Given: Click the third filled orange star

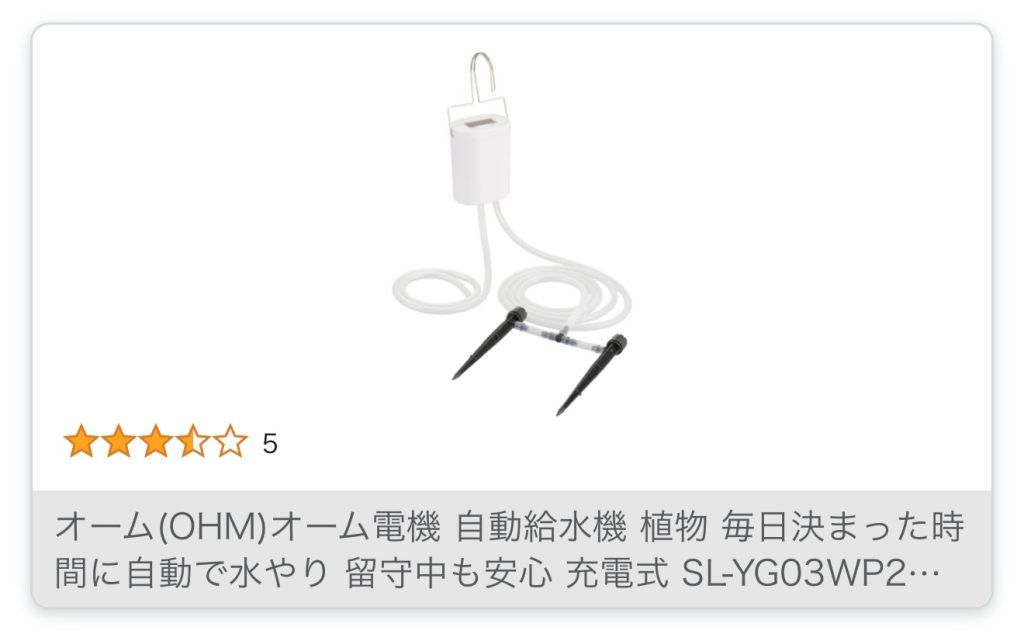Looking at the screenshot, I should 155,441.
